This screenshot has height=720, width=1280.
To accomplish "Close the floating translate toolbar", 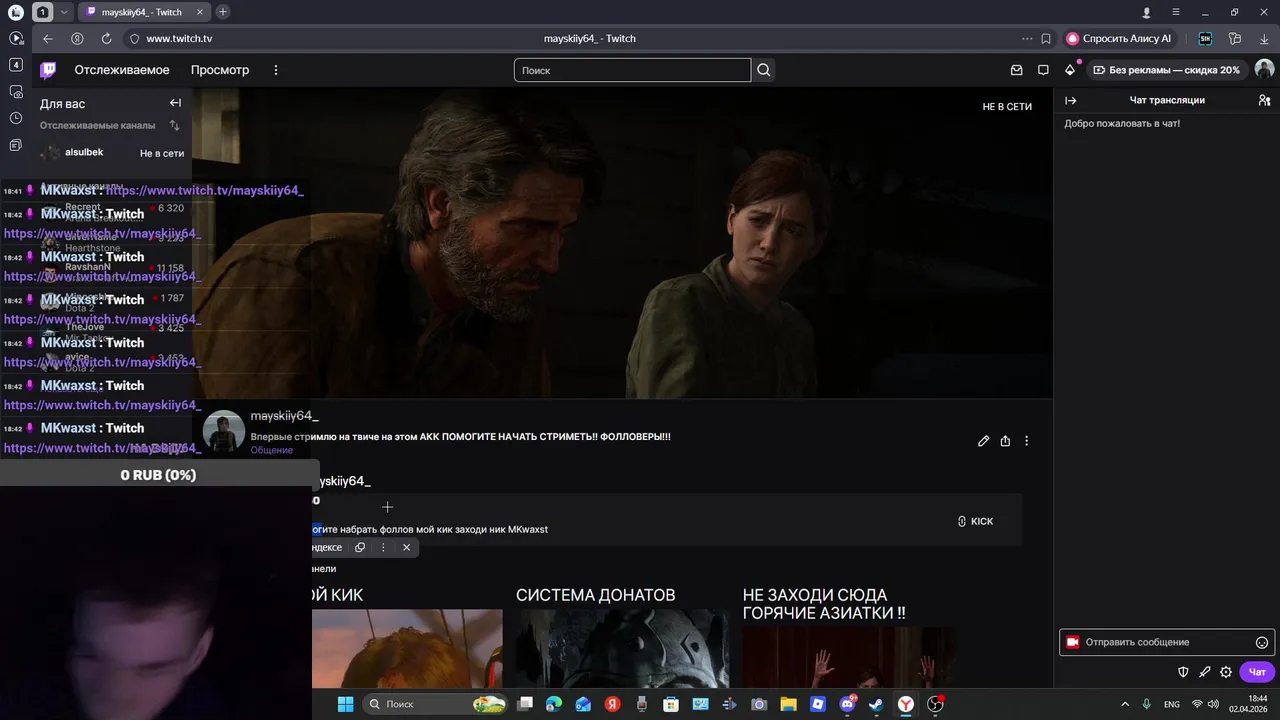I will point(406,547).
